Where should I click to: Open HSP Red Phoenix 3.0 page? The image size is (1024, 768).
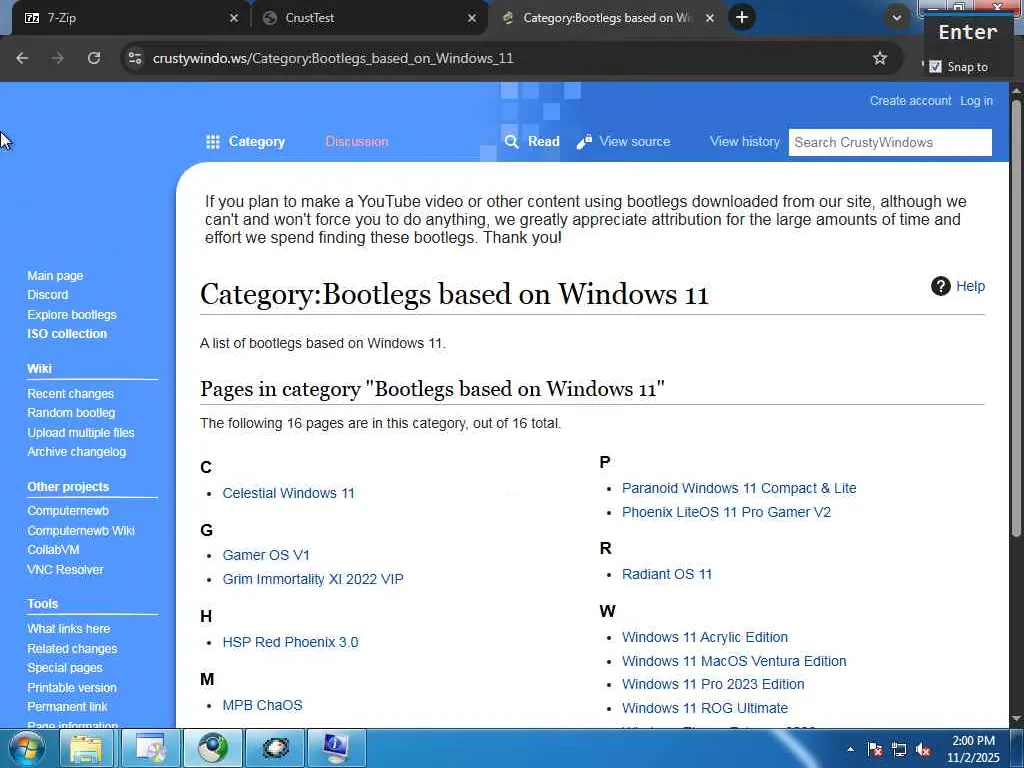pyautogui.click(x=290, y=642)
